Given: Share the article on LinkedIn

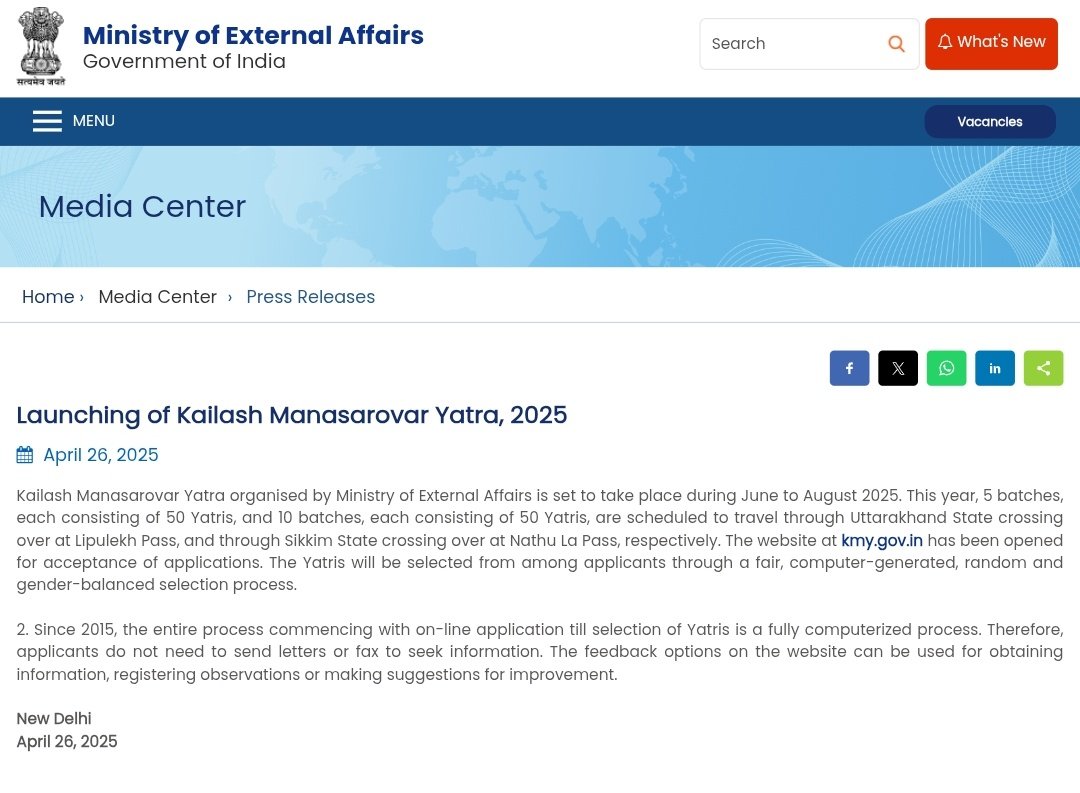Looking at the screenshot, I should point(995,368).
